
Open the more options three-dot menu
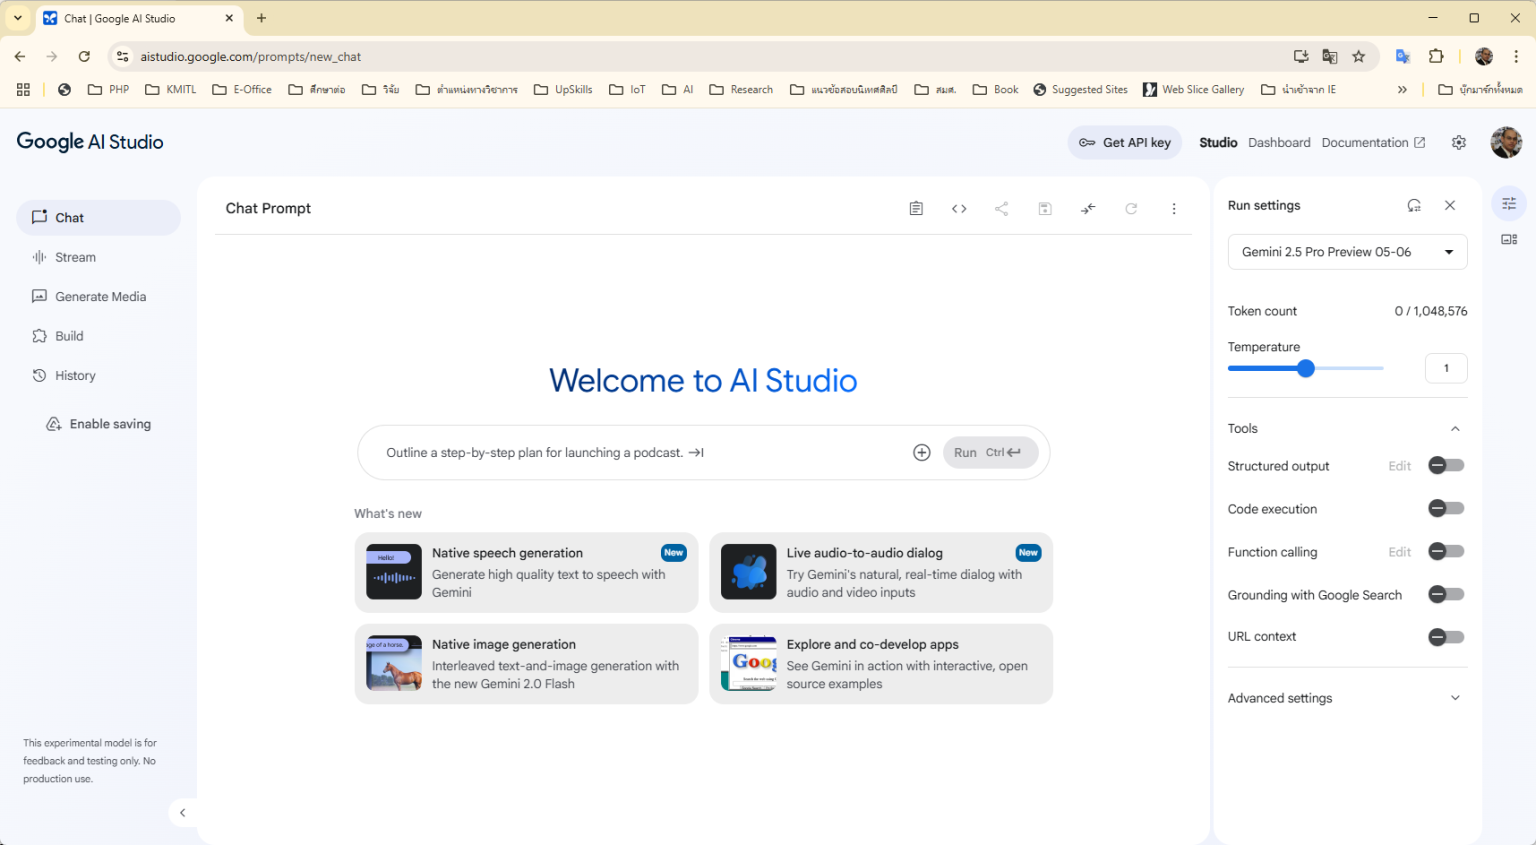(1174, 208)
